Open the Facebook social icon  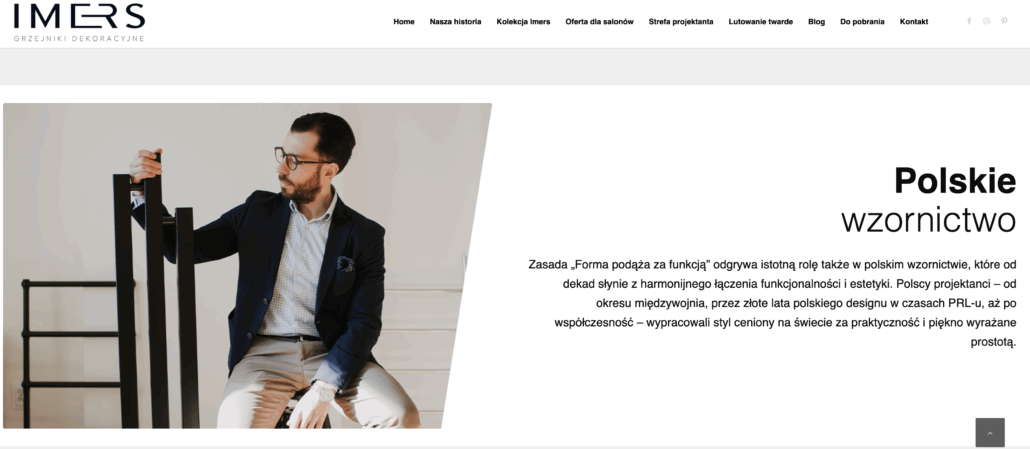(969, 21)
